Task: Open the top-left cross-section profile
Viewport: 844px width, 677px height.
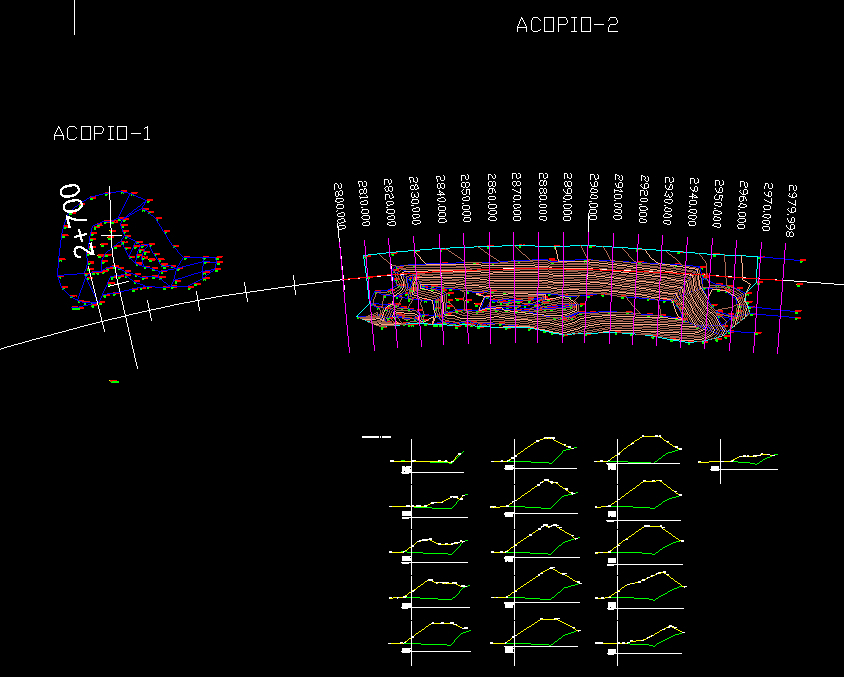Action: (x=430, y=459)
